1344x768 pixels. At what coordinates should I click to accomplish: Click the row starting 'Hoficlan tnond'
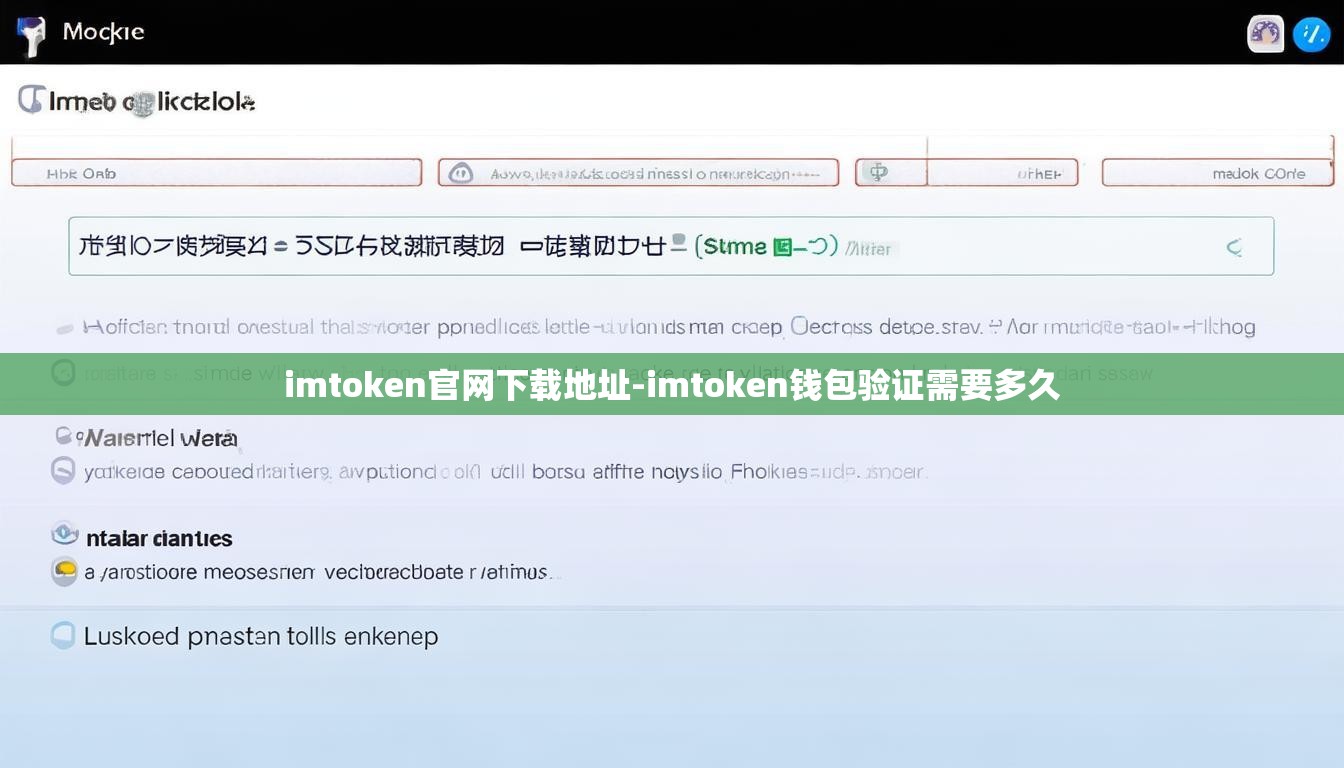668,327
